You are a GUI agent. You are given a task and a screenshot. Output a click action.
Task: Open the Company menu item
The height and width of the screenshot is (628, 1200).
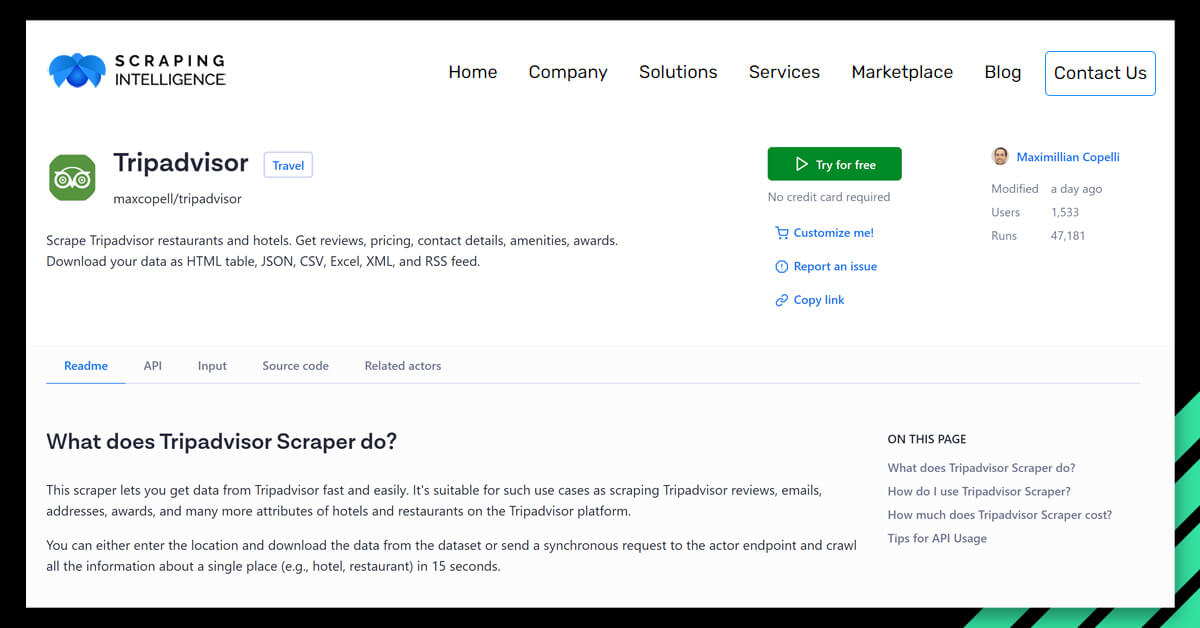[x=568, y=72]
